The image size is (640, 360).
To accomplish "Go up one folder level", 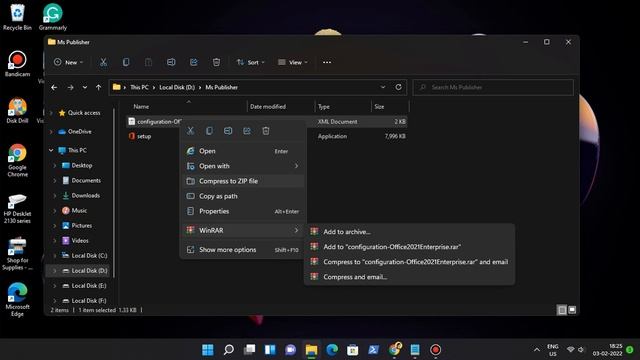I will click(98, 87).
